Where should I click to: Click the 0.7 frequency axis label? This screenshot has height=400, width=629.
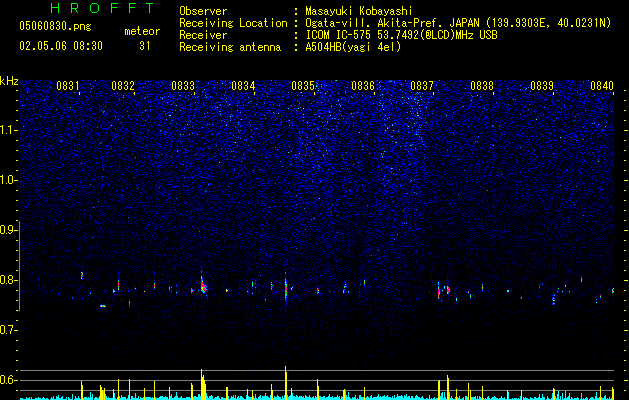click(x=8, y=330)
